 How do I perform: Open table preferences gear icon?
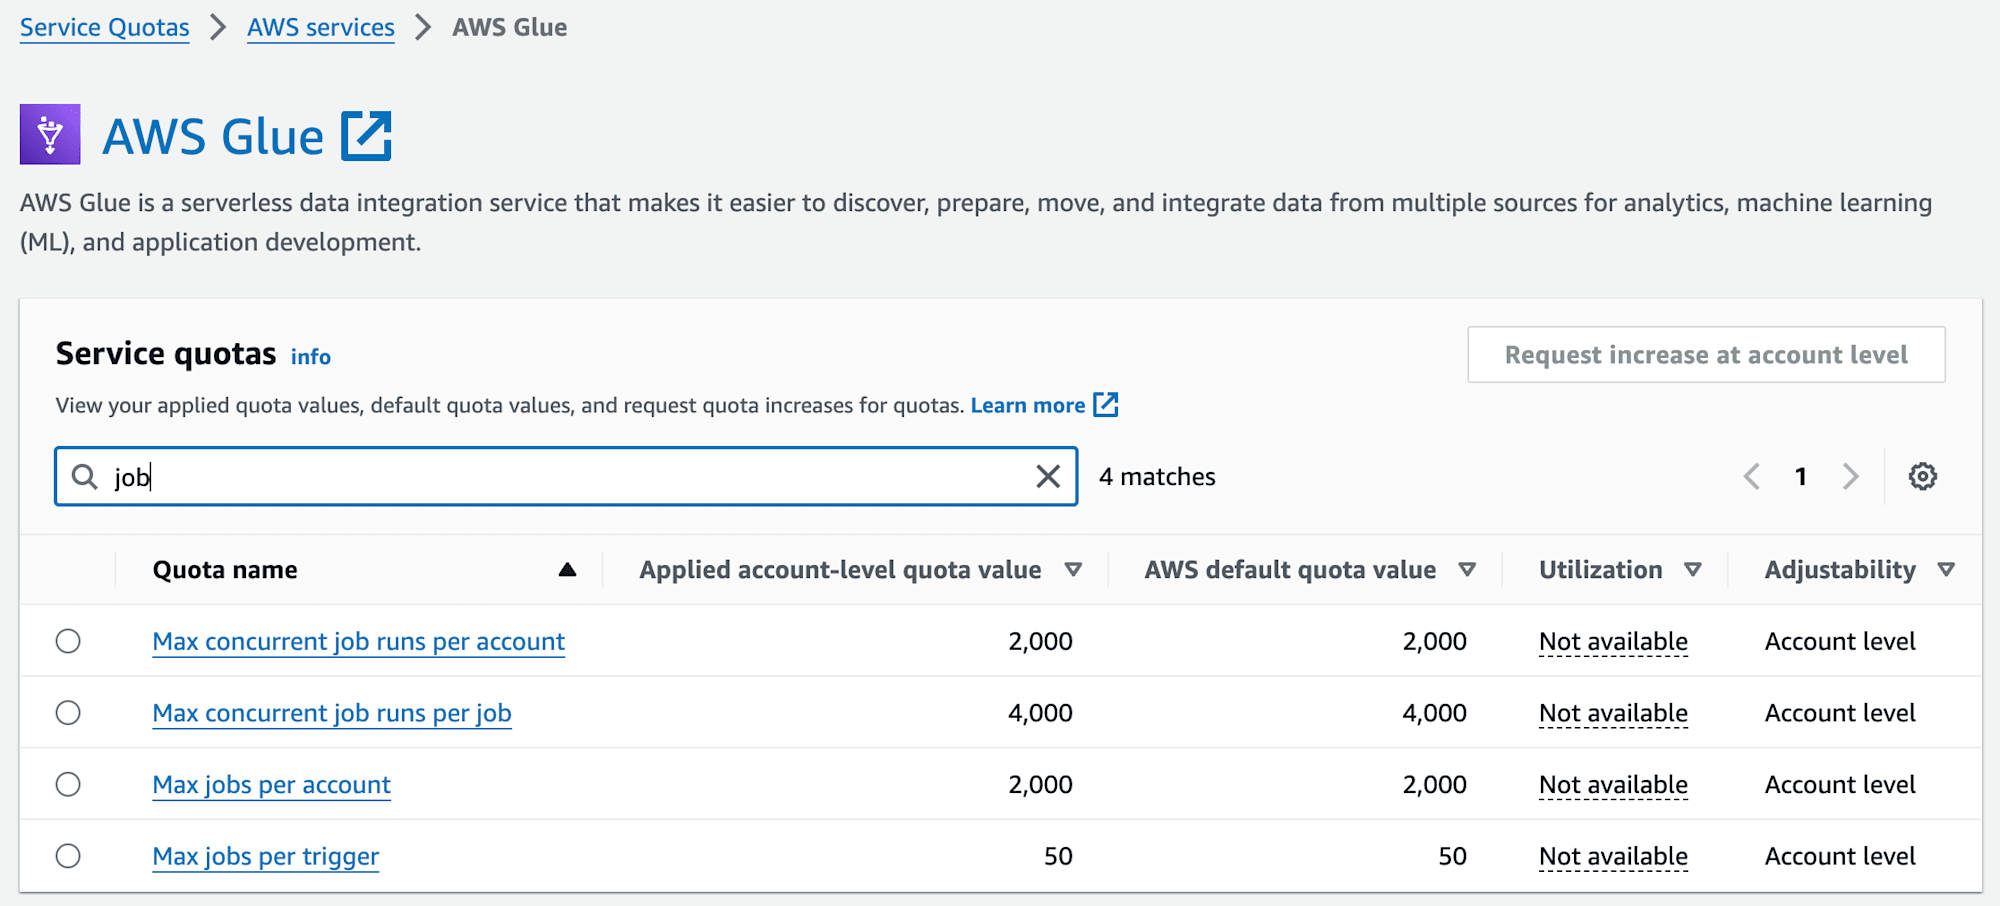pos(1922,476)
